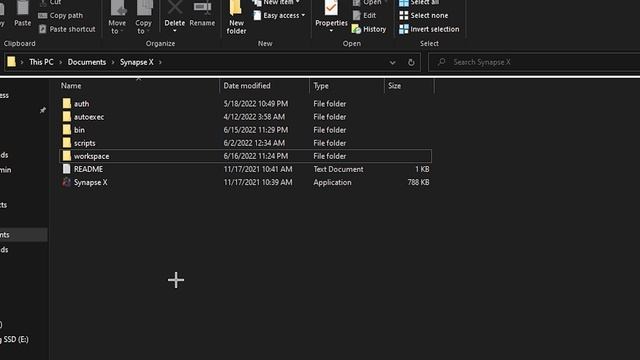The width and height of the screenshot is (640, 360).
Task: Create a New folder
Action: (236, 18)
